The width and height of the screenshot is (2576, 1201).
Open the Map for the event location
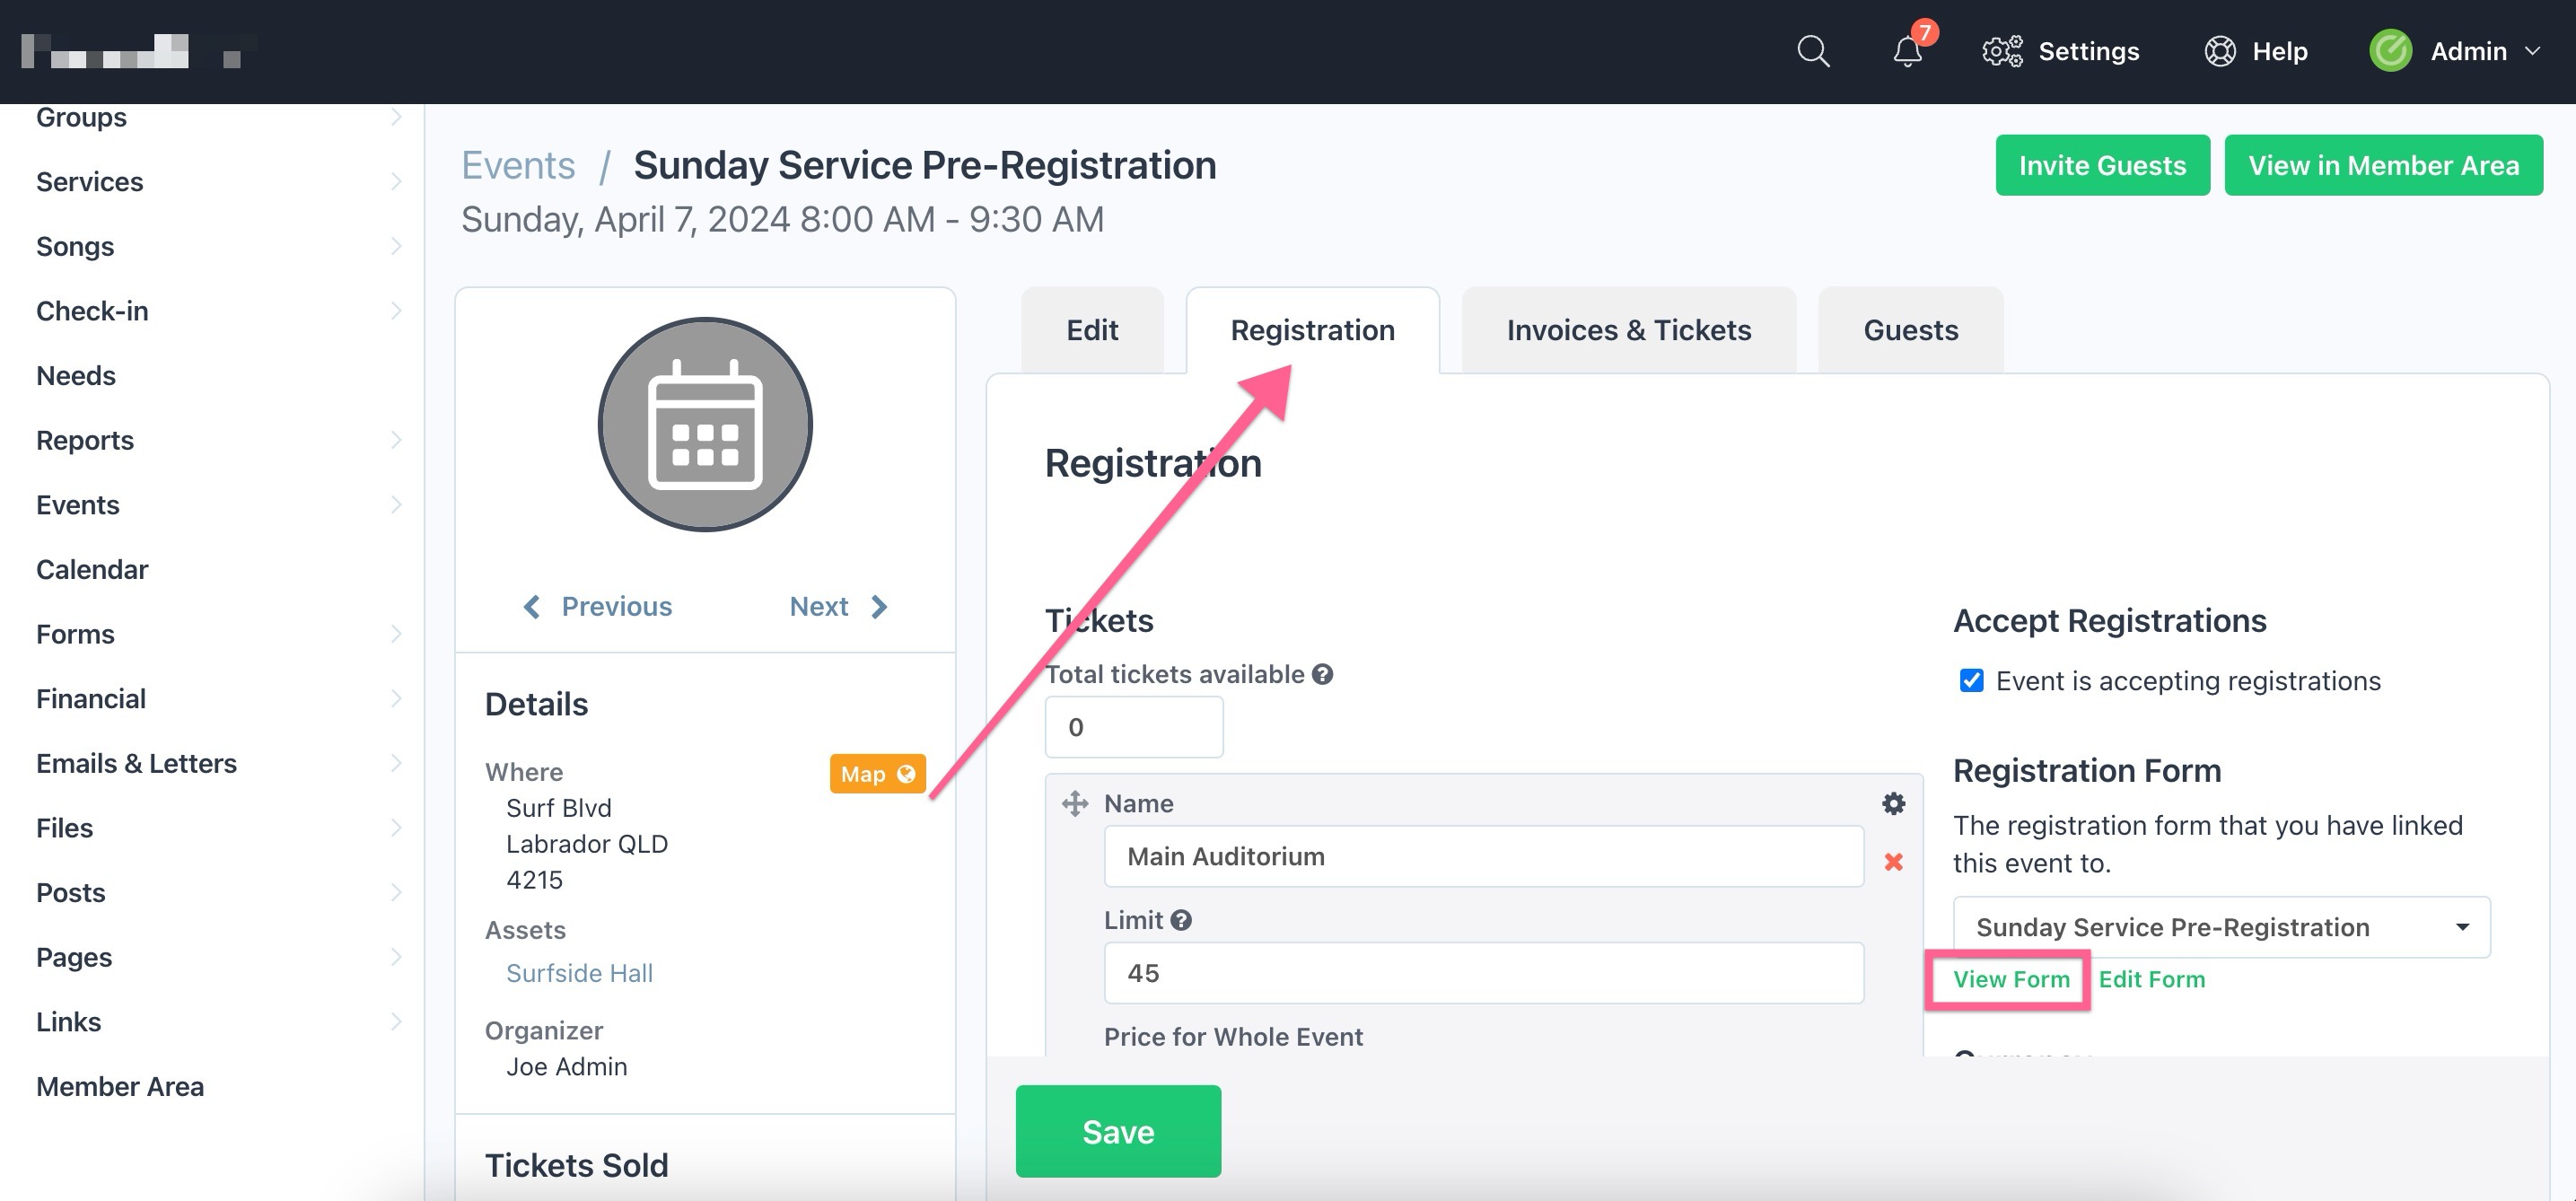(x=877, y=773)
